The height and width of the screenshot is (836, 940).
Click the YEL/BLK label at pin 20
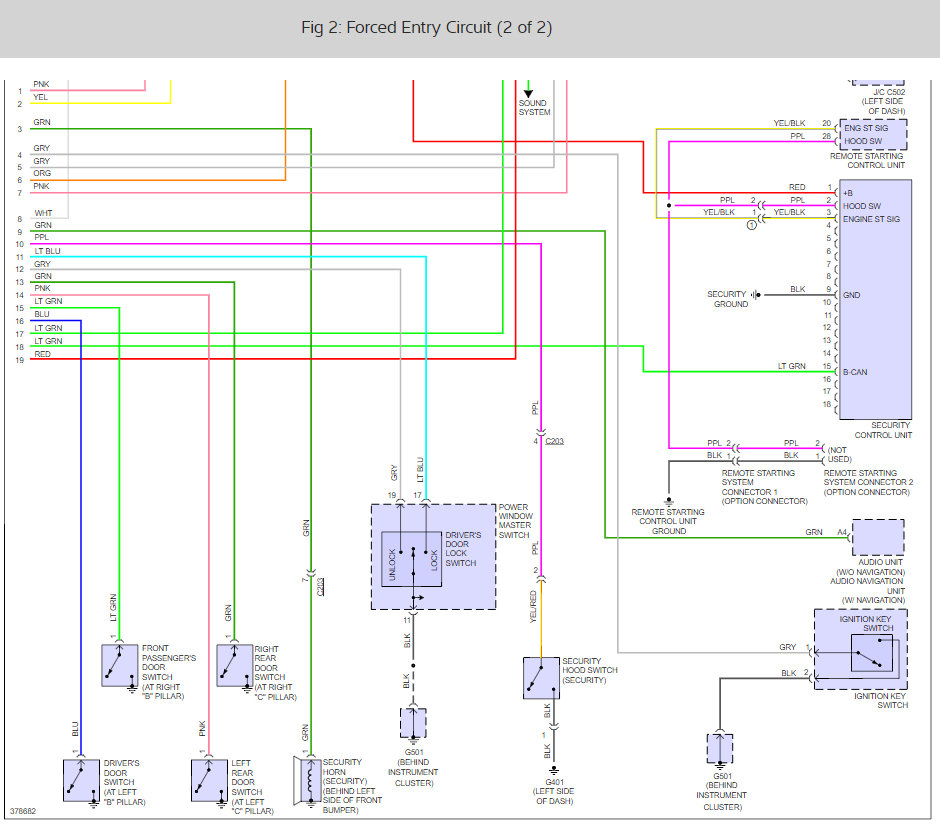789,123
